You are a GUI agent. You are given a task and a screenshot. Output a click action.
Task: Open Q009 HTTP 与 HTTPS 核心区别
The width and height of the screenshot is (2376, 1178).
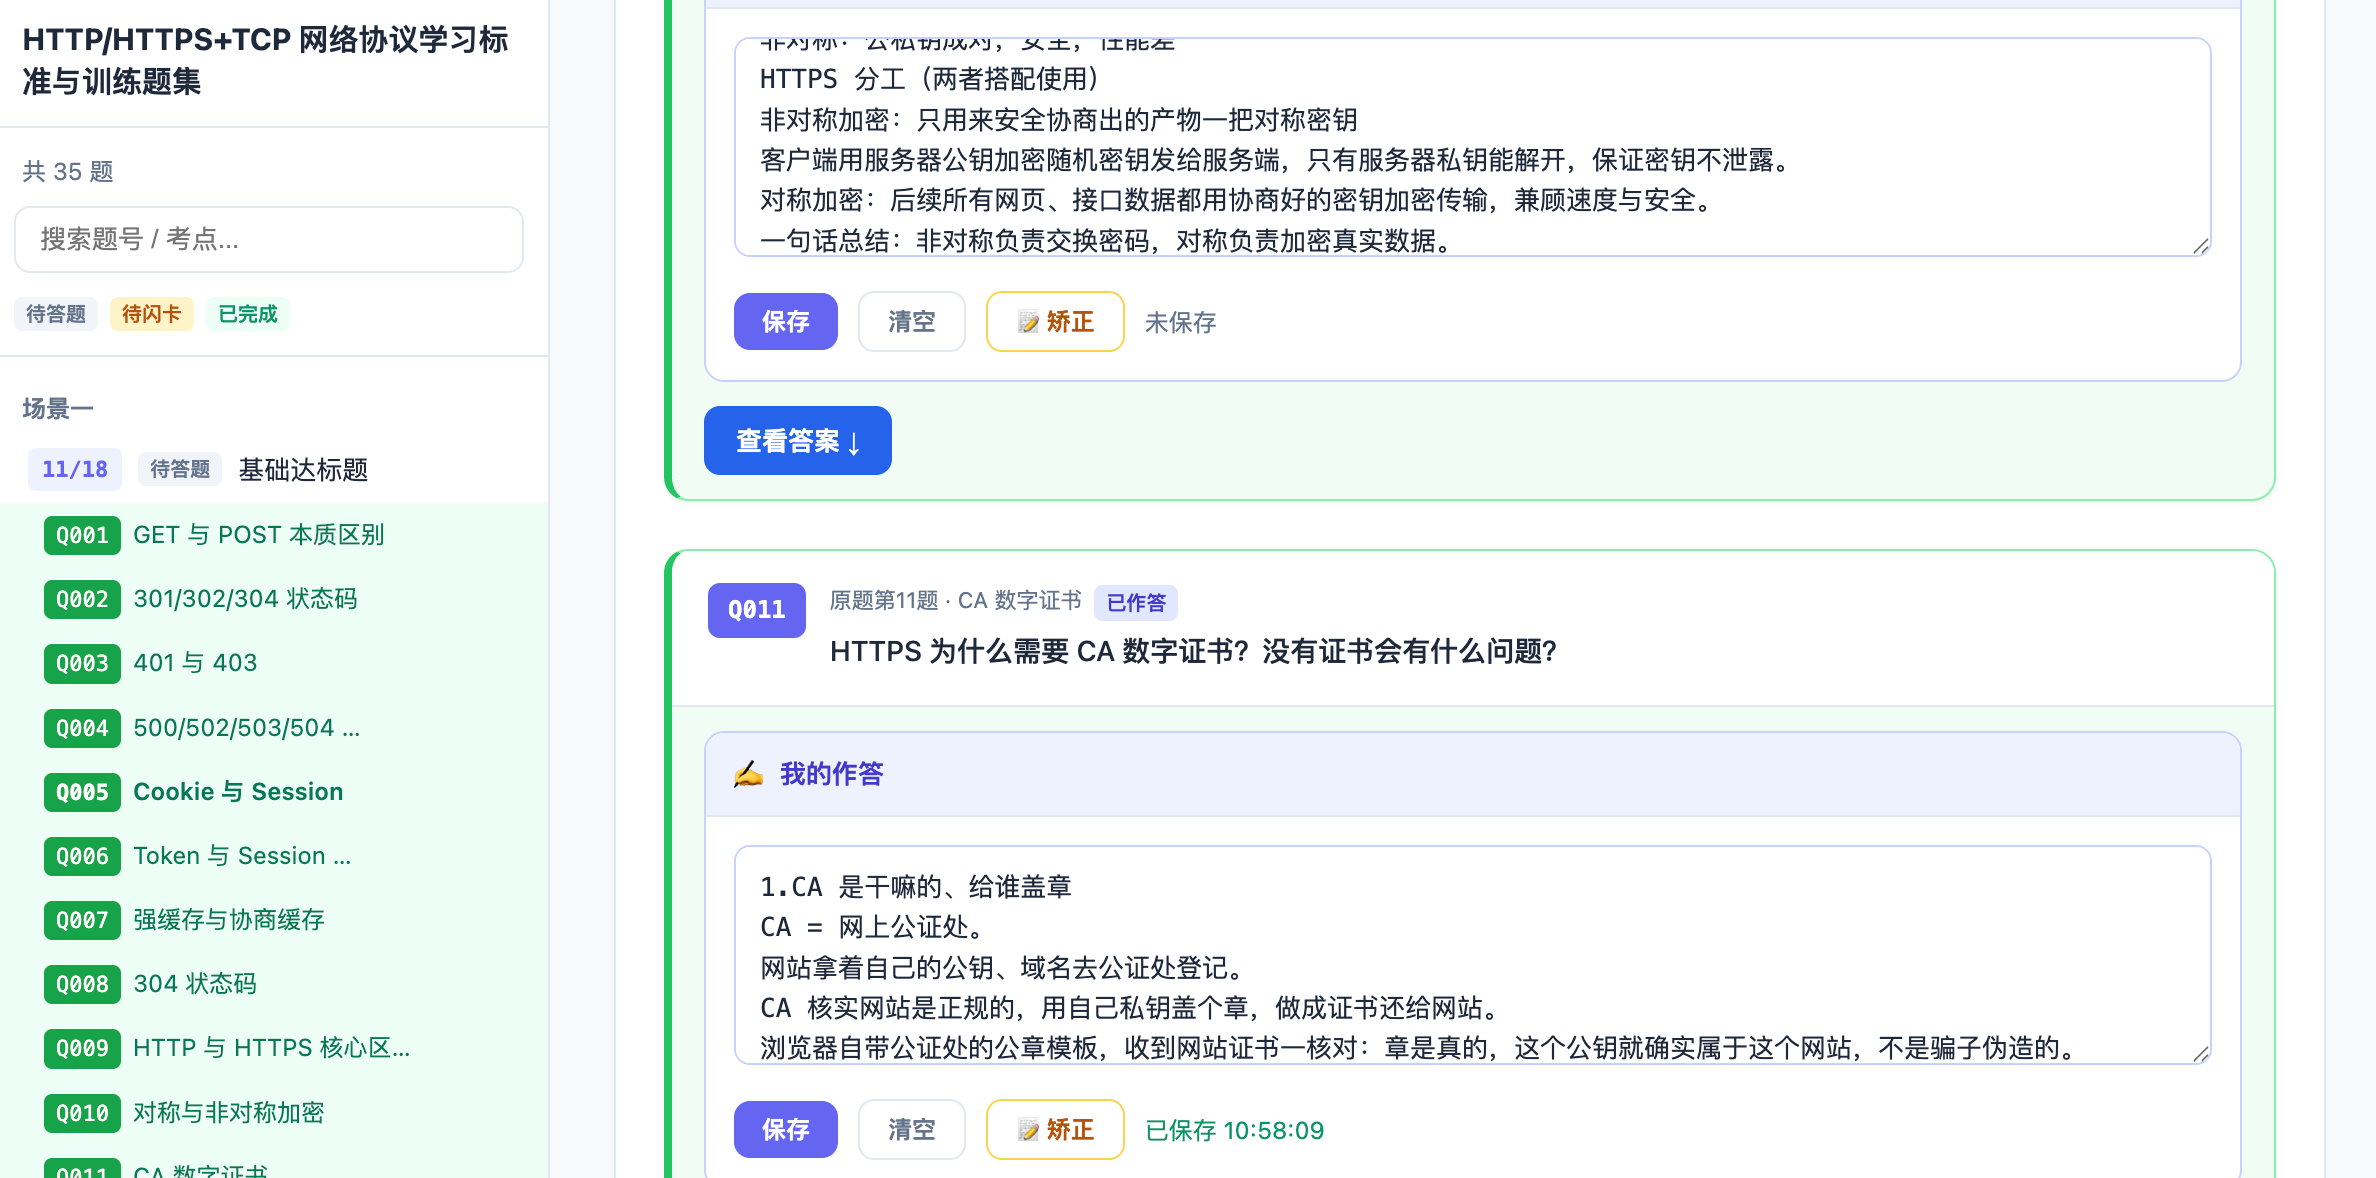[274, 1048]
